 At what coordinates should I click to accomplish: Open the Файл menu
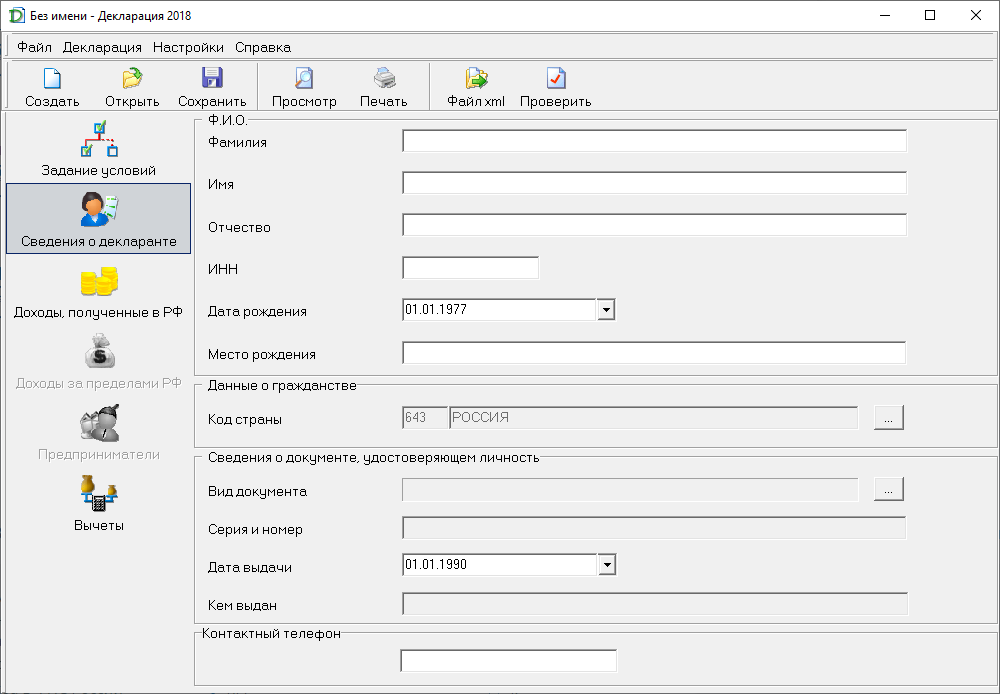pyautogui.click(x=34, y=47)
